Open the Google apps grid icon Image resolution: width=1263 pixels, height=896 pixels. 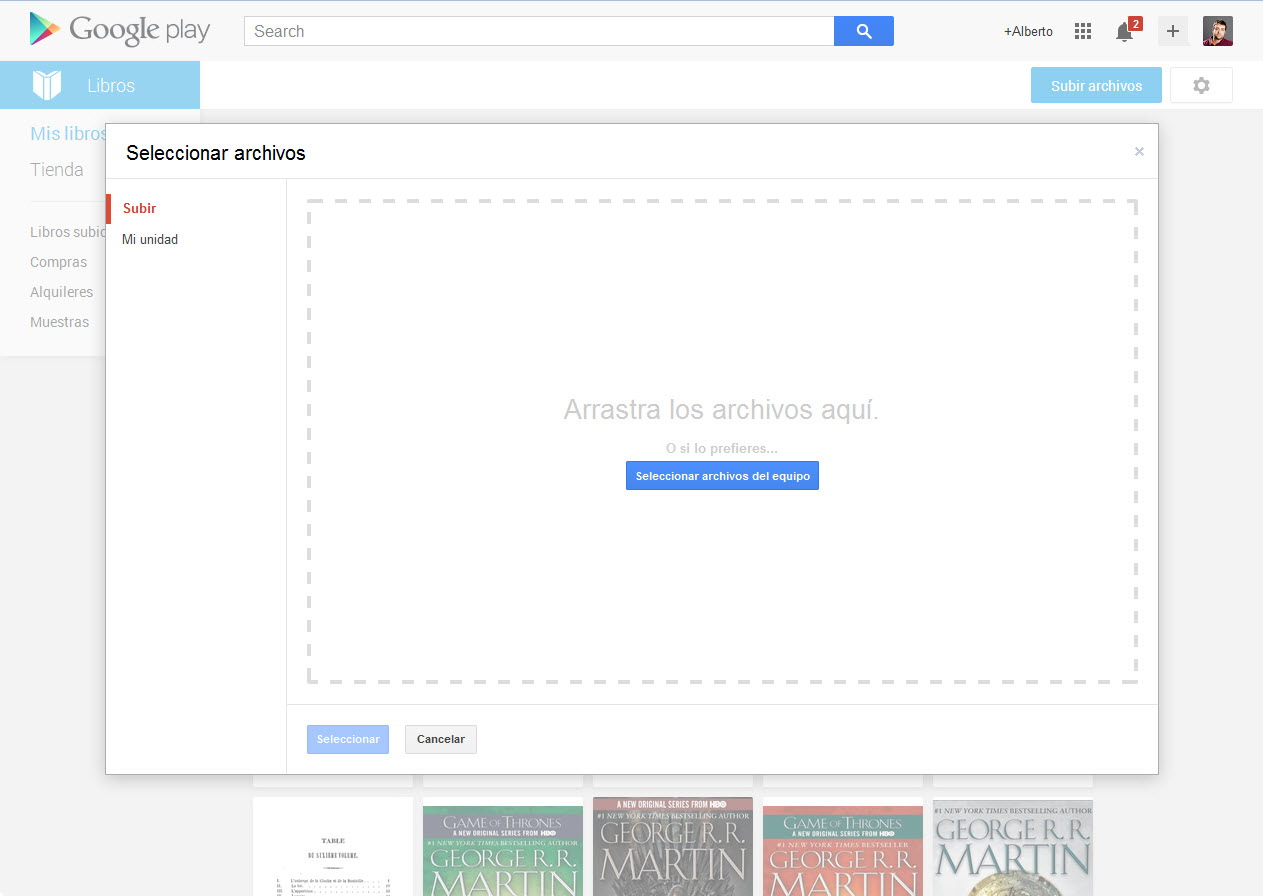coord(1083,31)
